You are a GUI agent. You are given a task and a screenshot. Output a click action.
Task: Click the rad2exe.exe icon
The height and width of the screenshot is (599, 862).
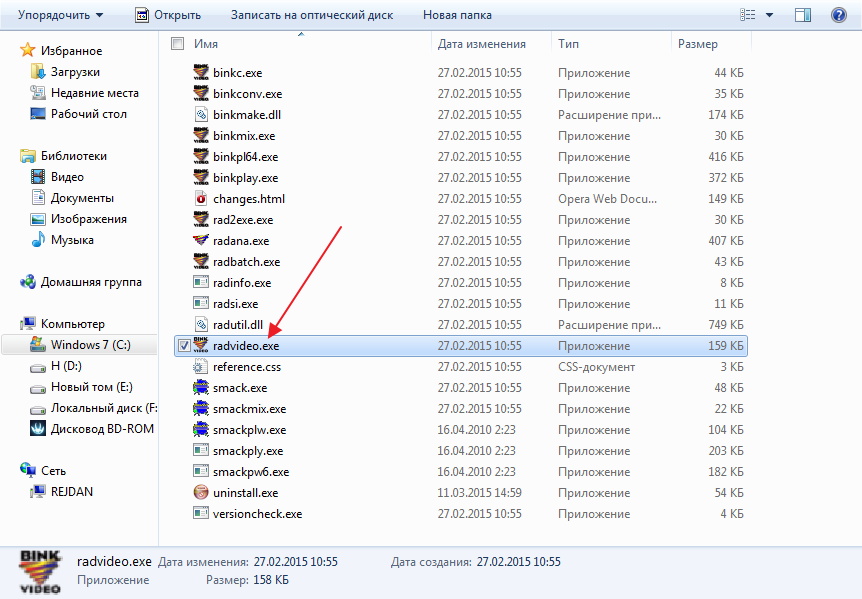click(x=201, y=219)
